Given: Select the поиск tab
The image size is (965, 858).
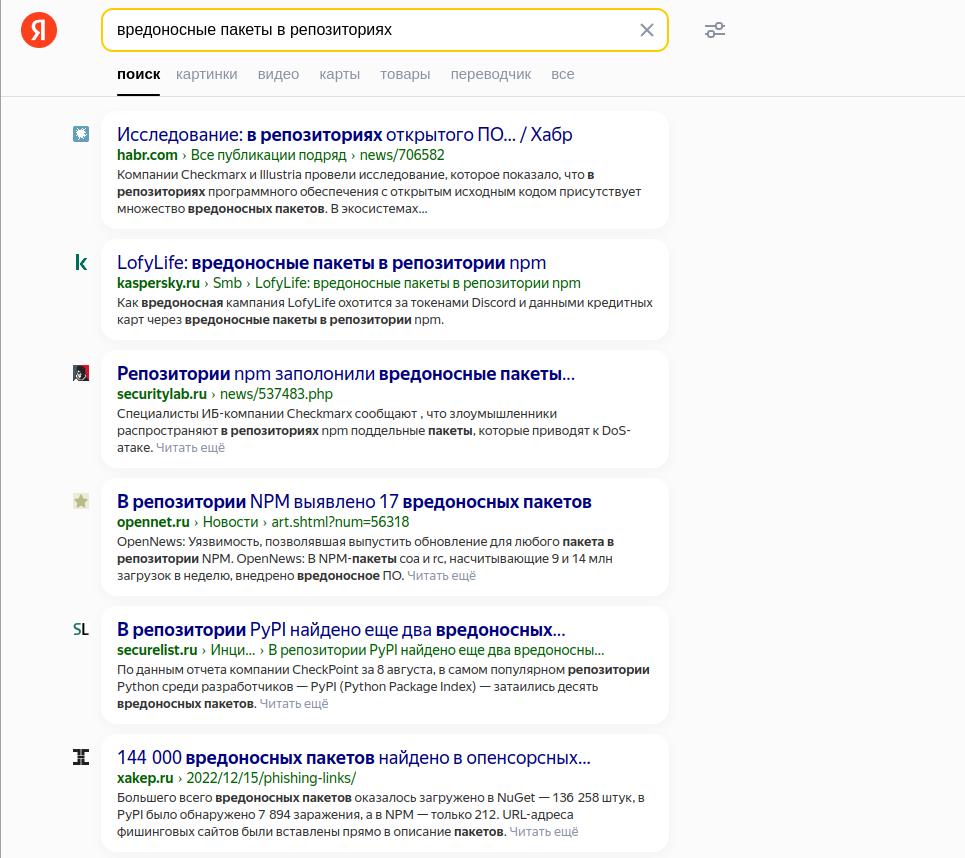Looking at the screenshot, I should tap(138, 74).
